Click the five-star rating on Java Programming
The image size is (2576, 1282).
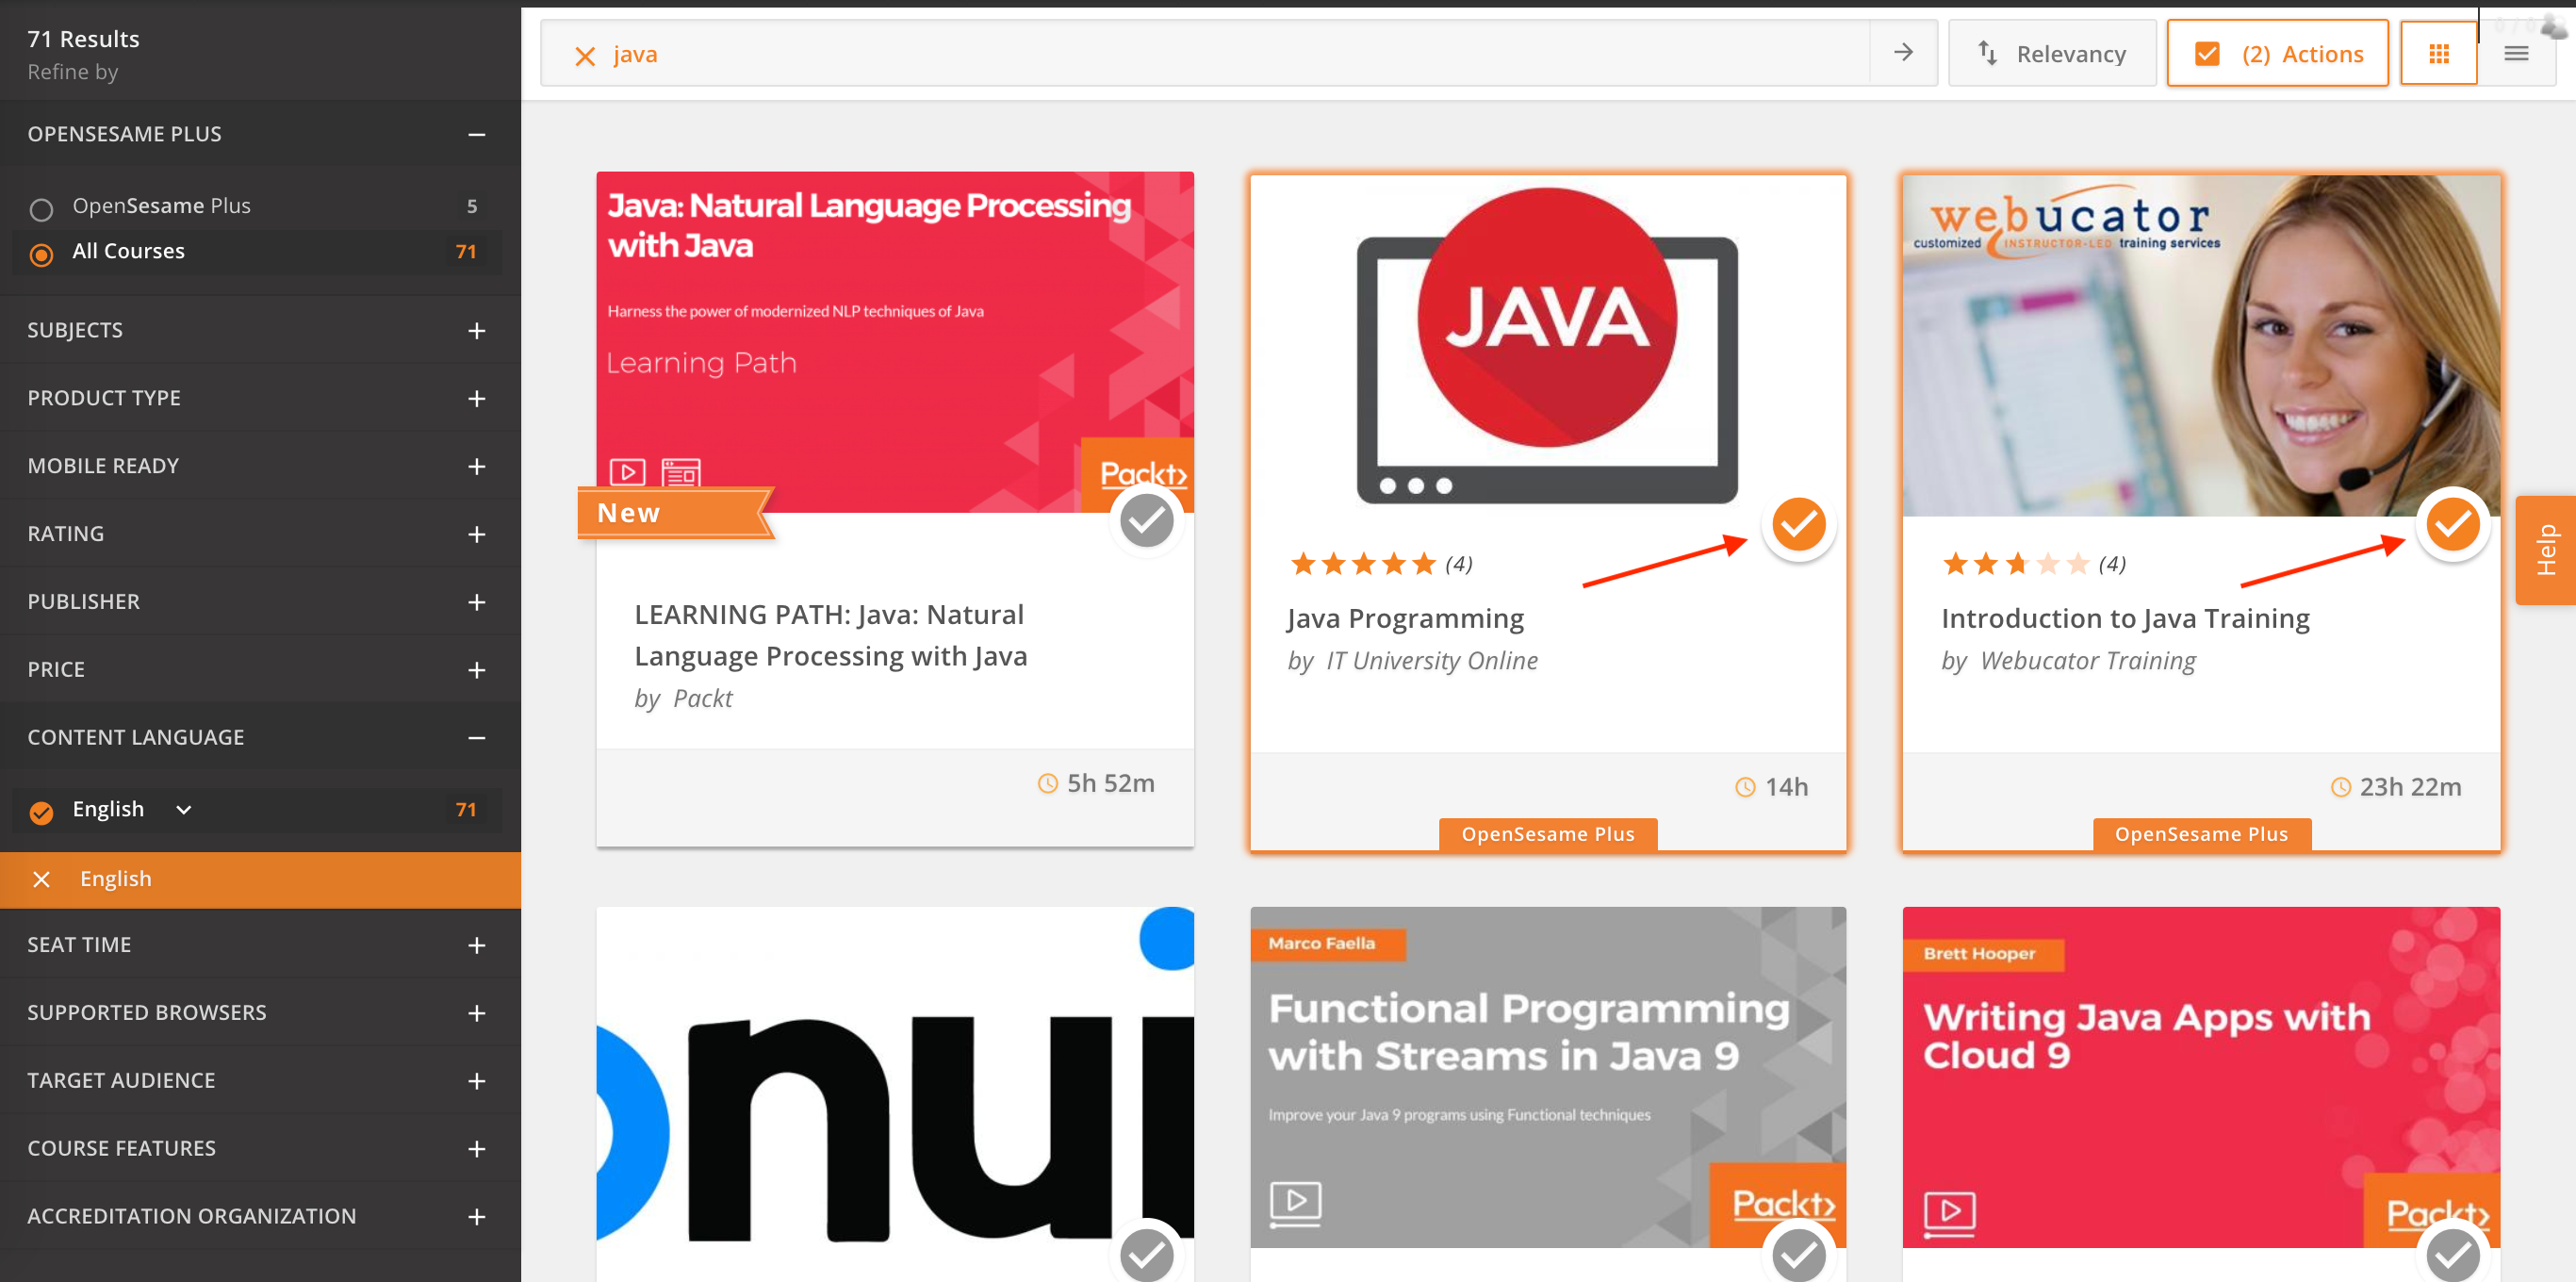[x=1364, y=565]
